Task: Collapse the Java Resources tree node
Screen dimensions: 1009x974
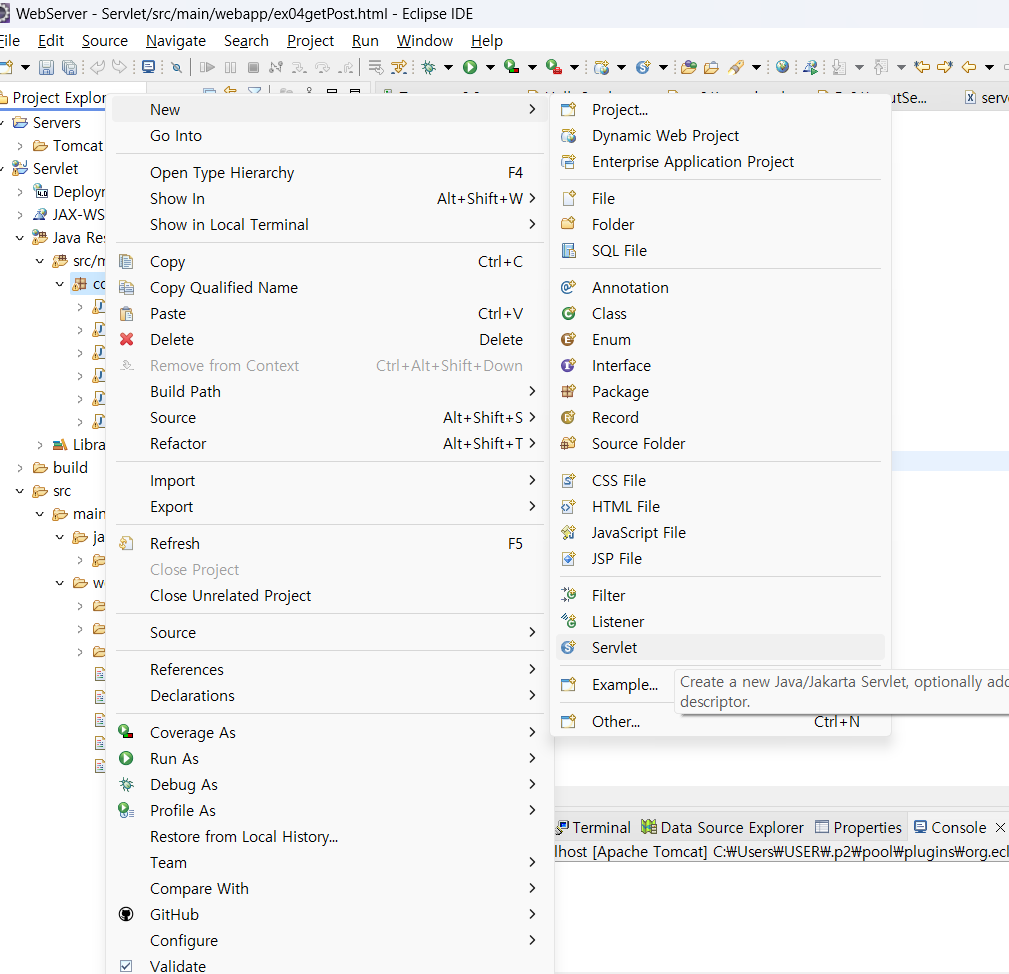Action: [x=20, y=238]
